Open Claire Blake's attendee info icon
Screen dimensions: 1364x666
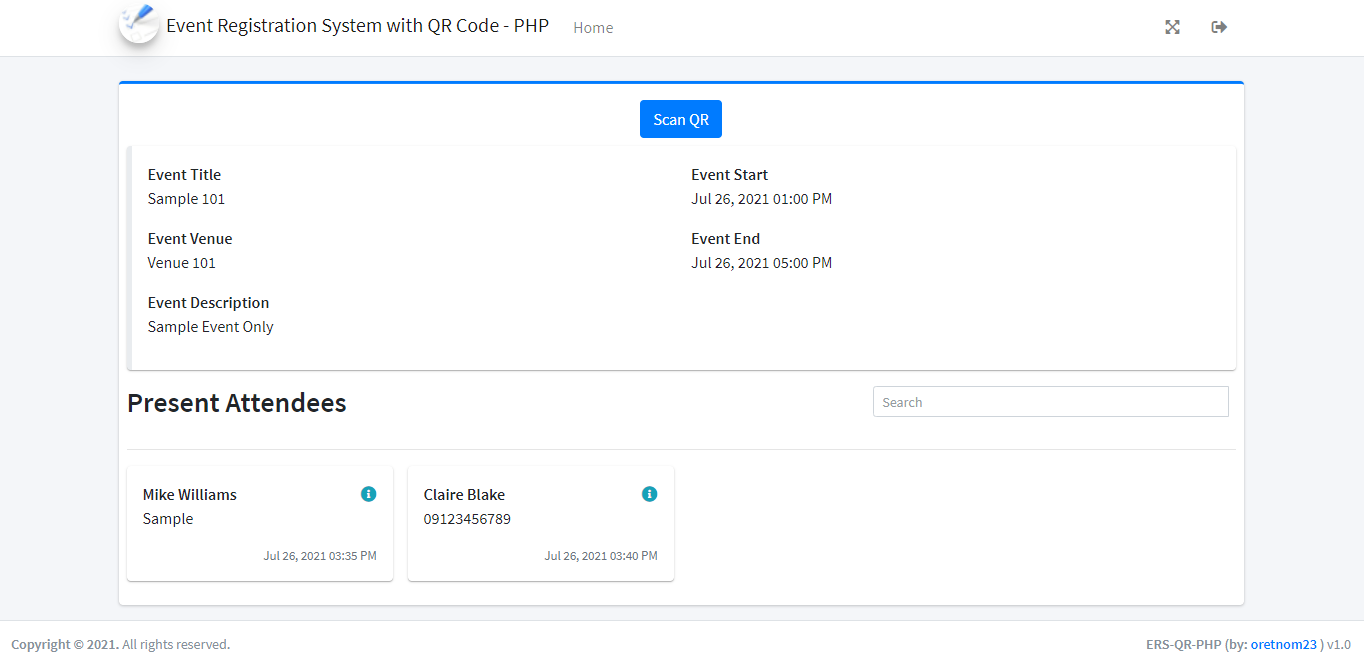pos(650,493)
